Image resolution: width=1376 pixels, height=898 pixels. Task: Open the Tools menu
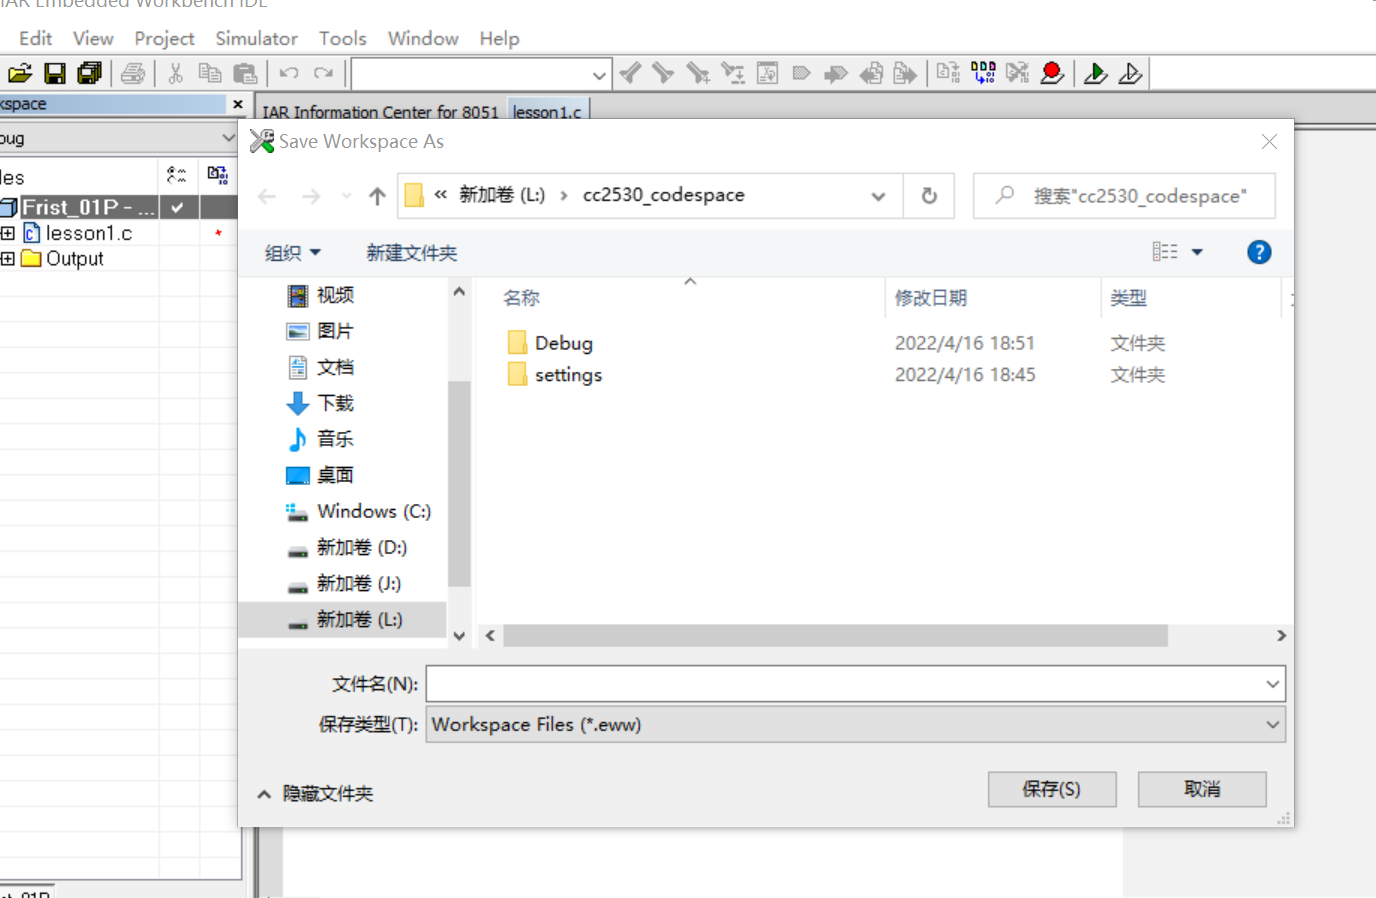[342, 38]
